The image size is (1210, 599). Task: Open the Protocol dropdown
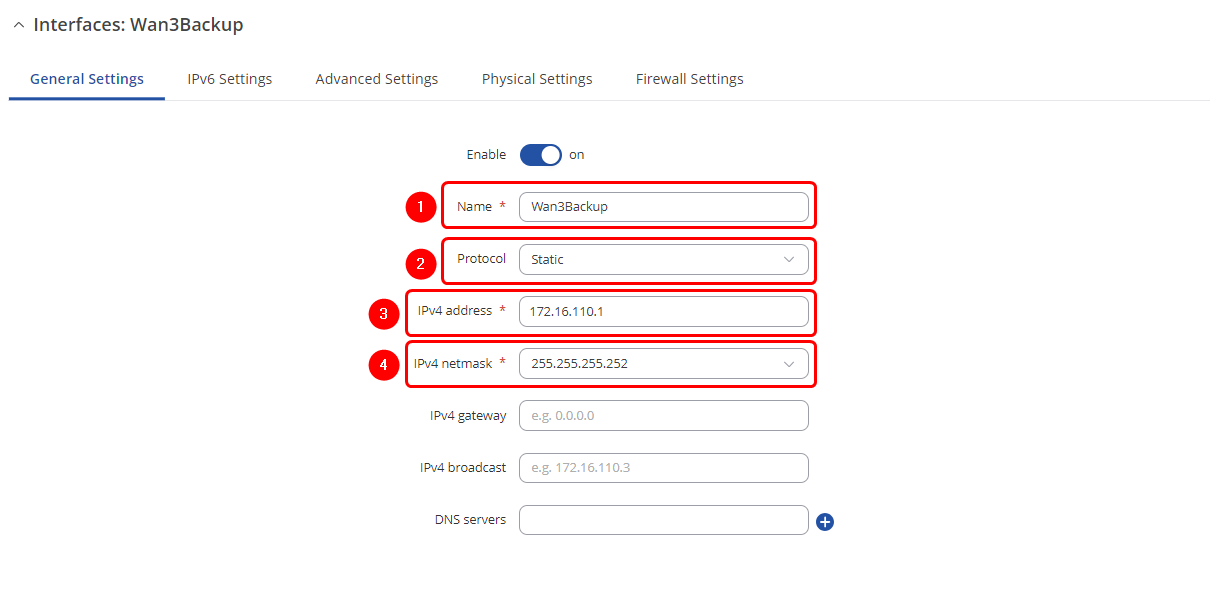point(663,259)
